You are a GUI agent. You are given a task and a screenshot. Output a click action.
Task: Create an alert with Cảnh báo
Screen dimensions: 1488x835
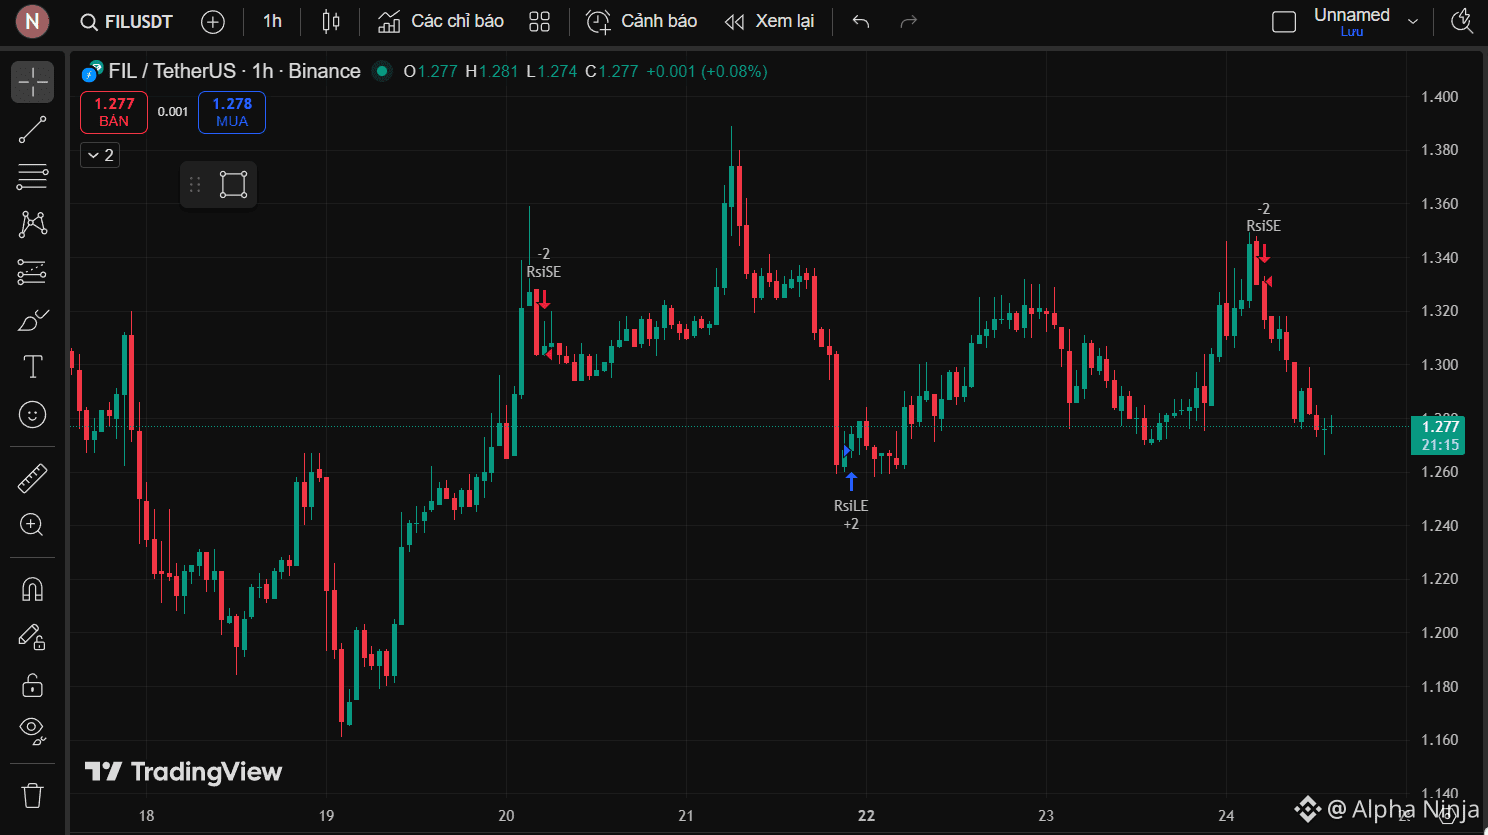click(642, 22)
